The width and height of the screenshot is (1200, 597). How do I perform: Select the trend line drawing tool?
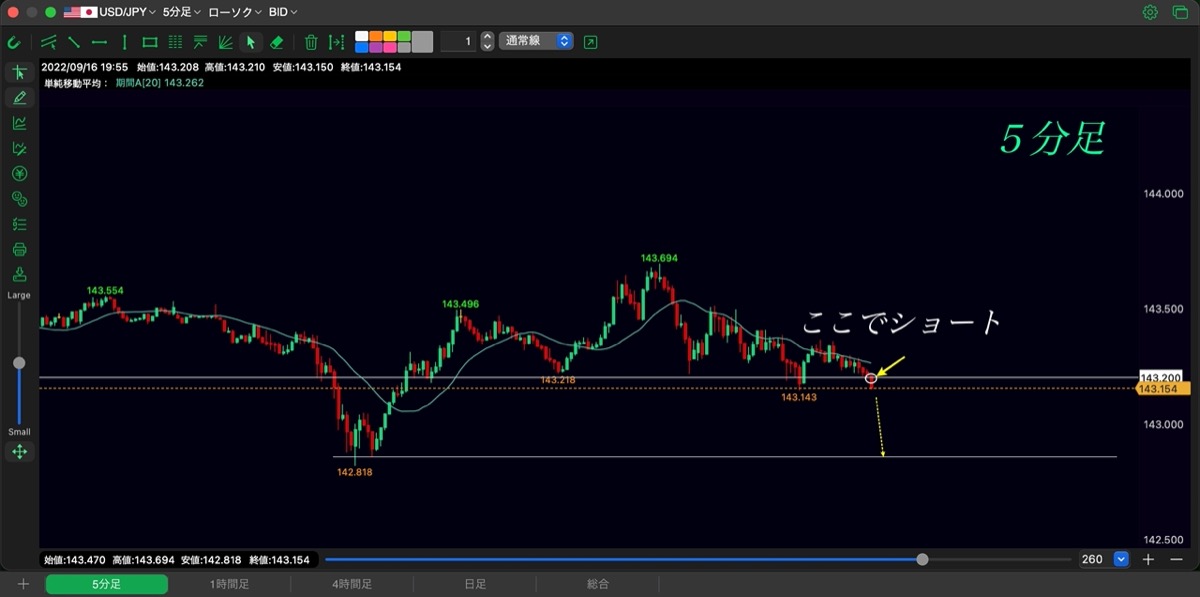[74, 42]
